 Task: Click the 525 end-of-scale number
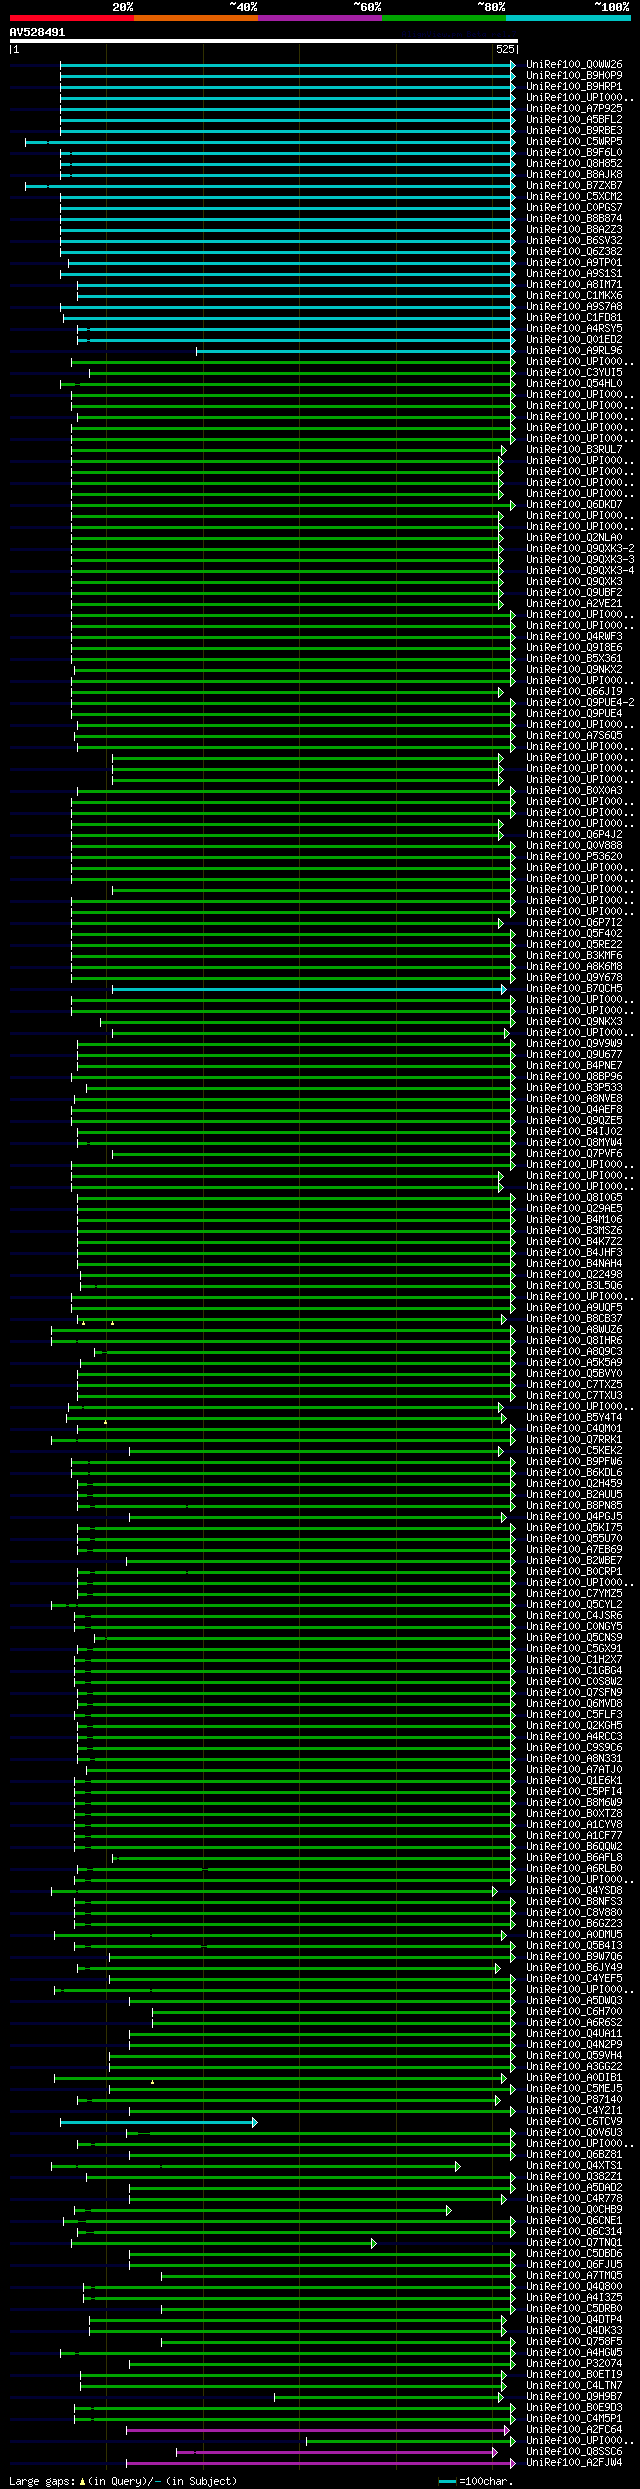(x=505, y=49)
